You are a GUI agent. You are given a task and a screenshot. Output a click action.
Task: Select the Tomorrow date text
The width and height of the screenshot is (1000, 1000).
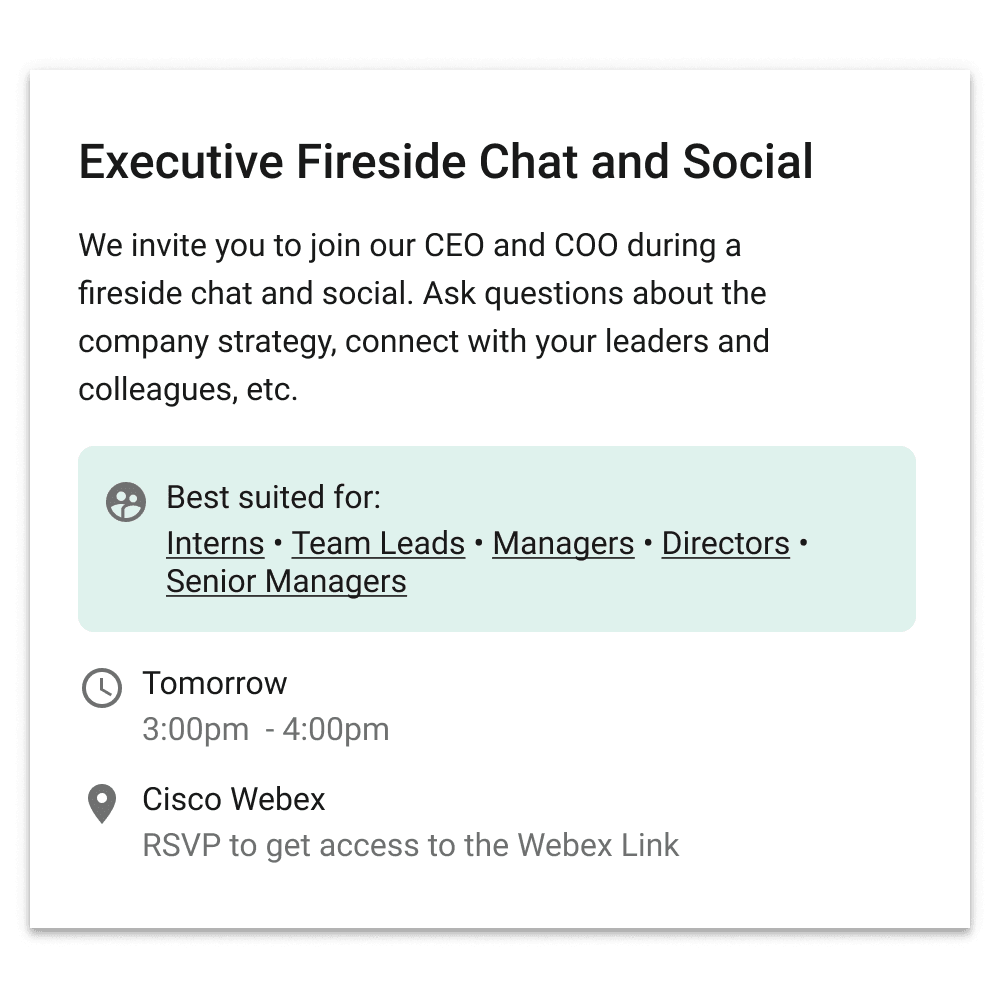[x=214, y=684]
